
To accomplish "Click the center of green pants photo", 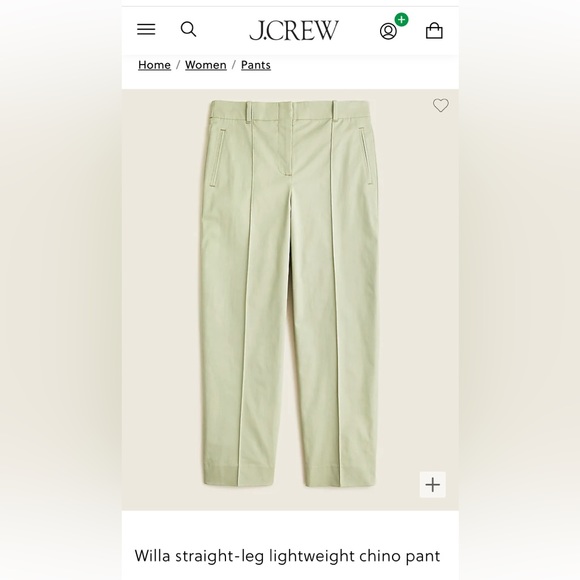I will point(290,294).
